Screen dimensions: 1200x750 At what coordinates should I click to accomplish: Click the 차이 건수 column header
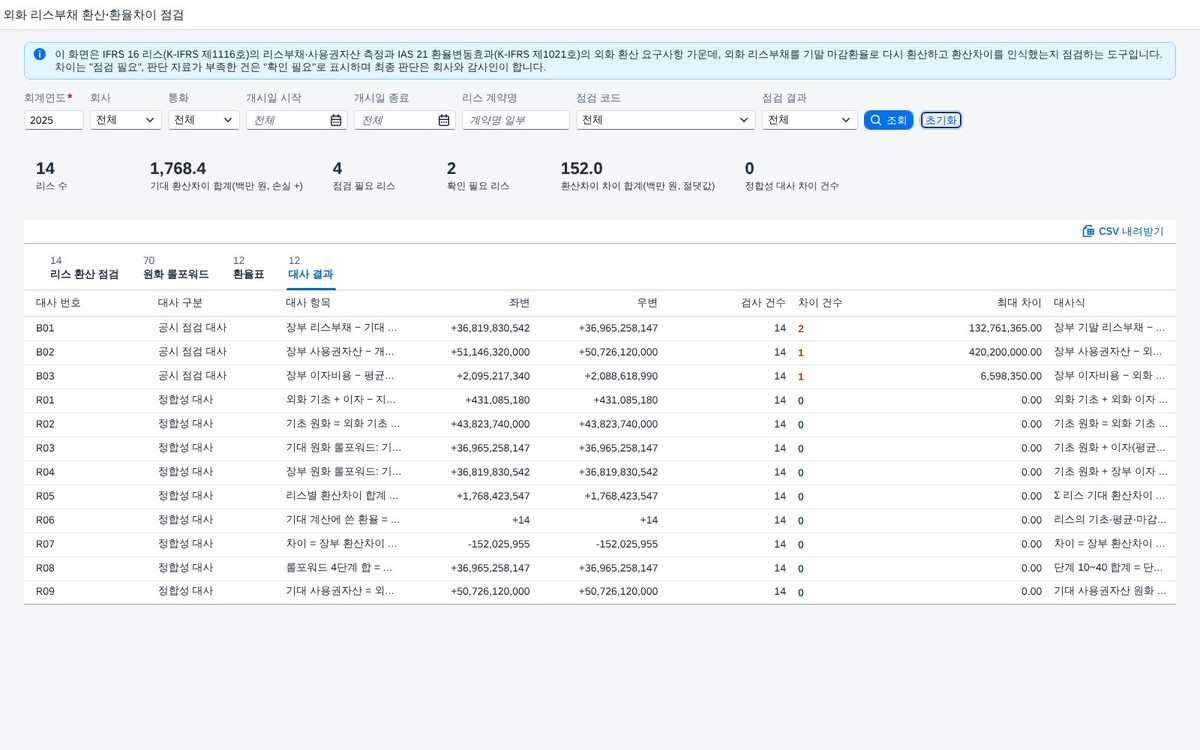click(820, 303)
